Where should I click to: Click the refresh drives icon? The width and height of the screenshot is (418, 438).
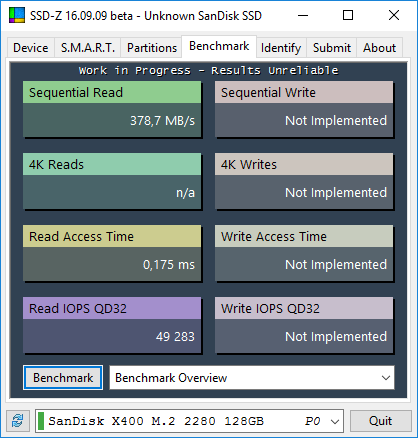tap(18, 421)
